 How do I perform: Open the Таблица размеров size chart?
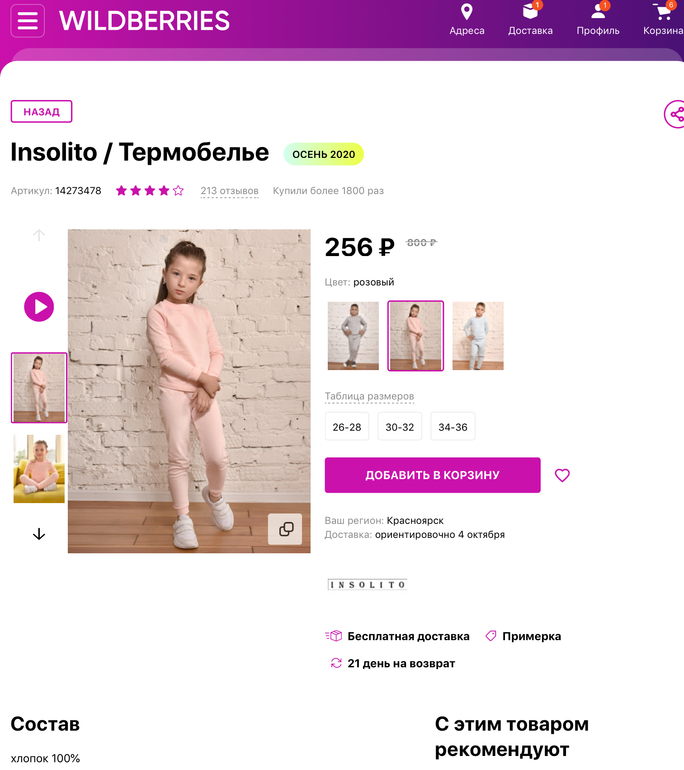click(371, 397)
